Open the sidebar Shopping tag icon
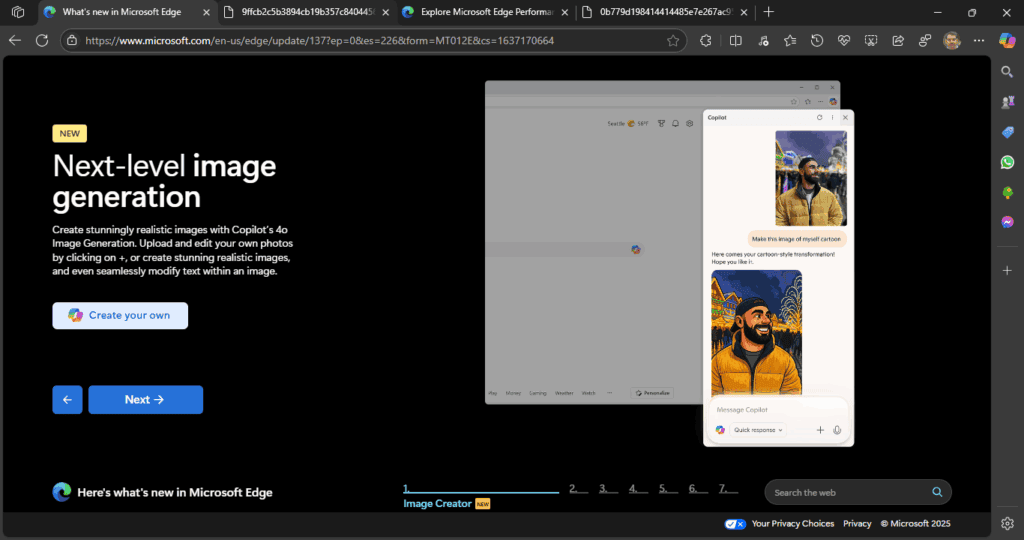Image resolution: width=1024 pixels, height=540 pixels. point(1007,132)
